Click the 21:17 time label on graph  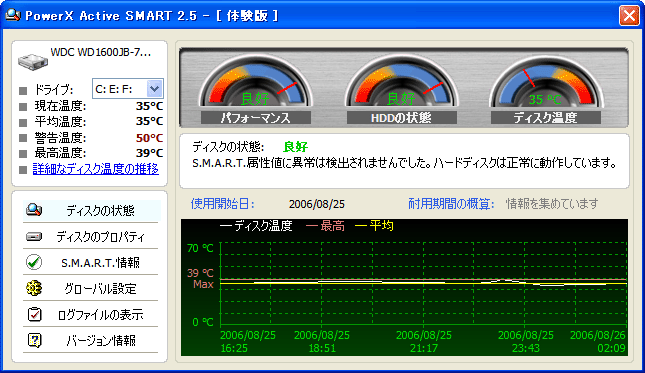[424, 348]
